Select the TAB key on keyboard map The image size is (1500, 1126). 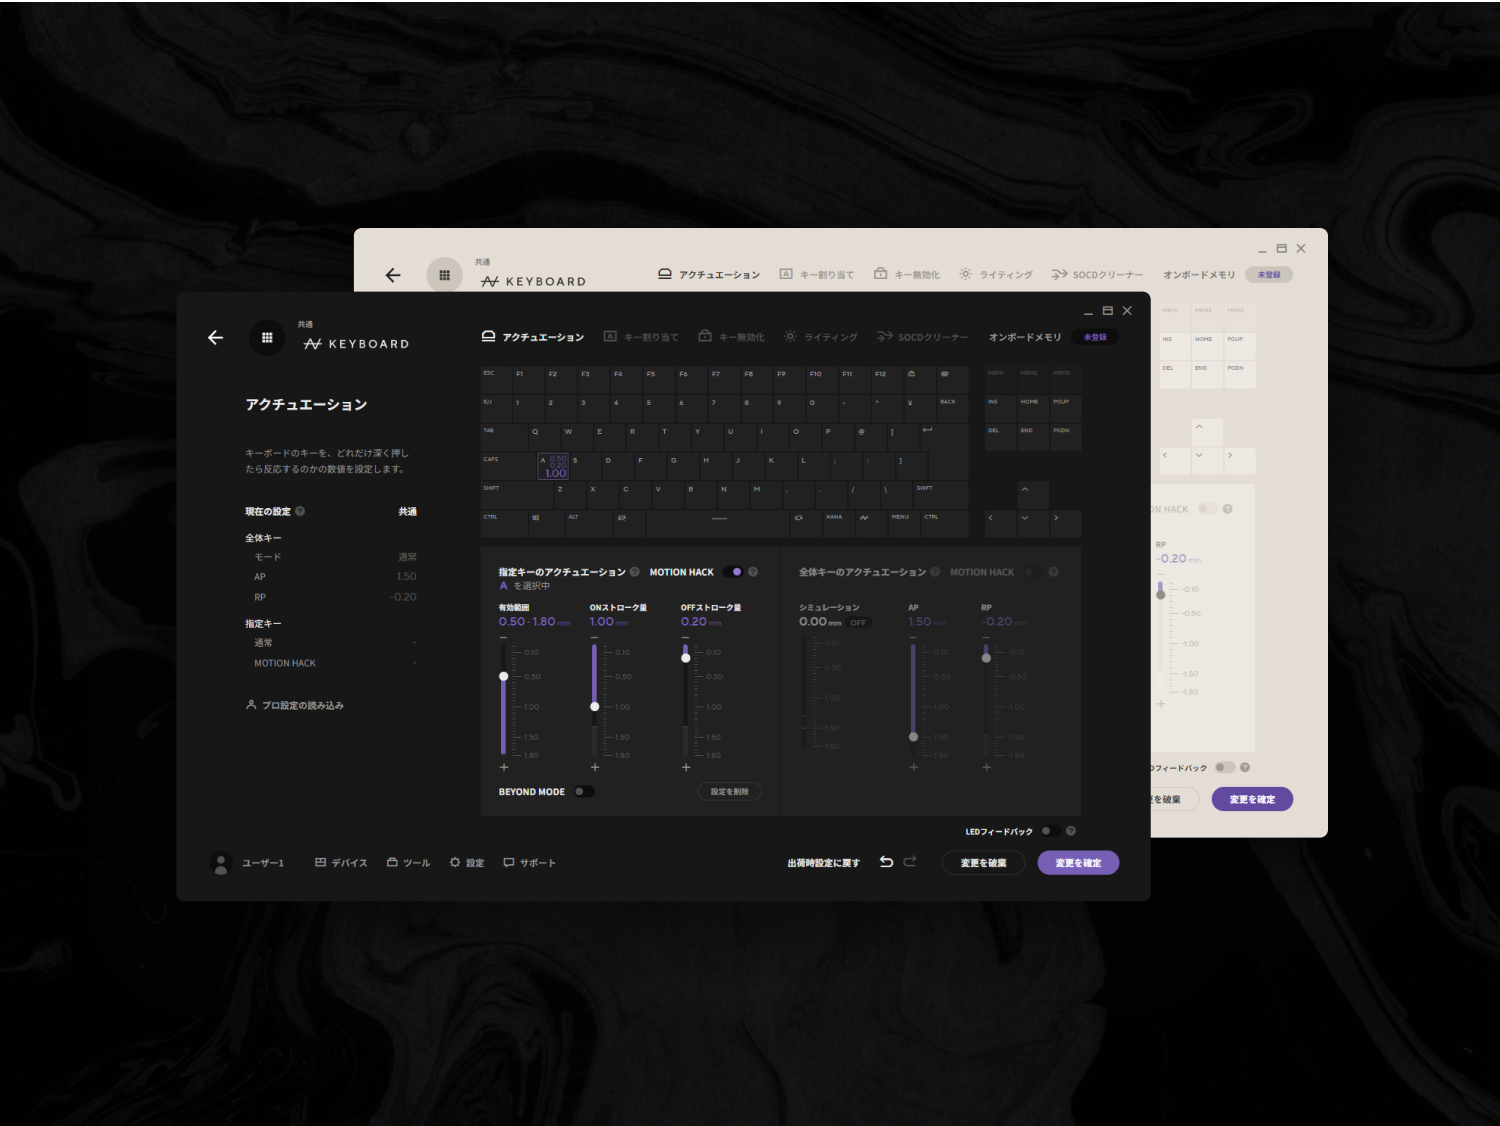pyautogui.click(x=504, y=438)
